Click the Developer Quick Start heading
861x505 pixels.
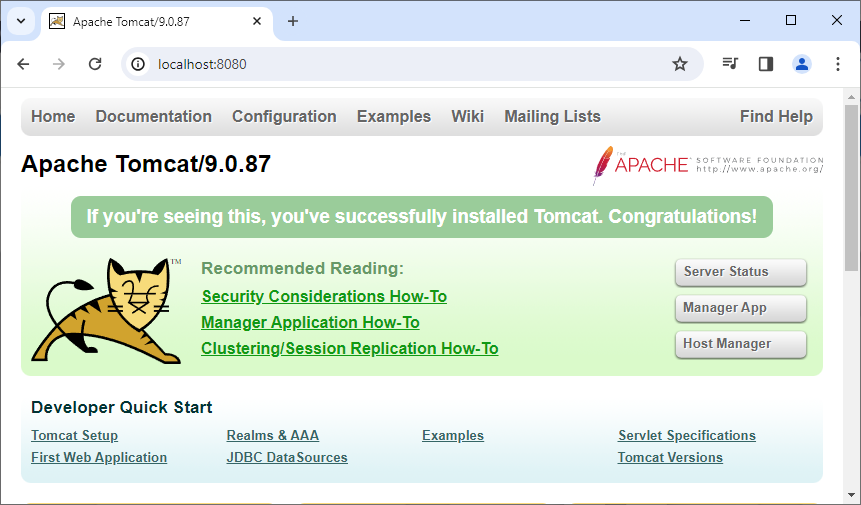tap(121, 407)
